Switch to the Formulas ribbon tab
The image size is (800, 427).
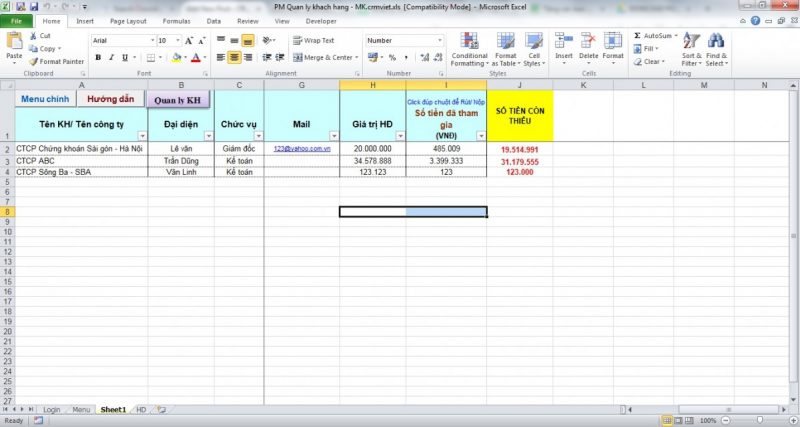177,21
